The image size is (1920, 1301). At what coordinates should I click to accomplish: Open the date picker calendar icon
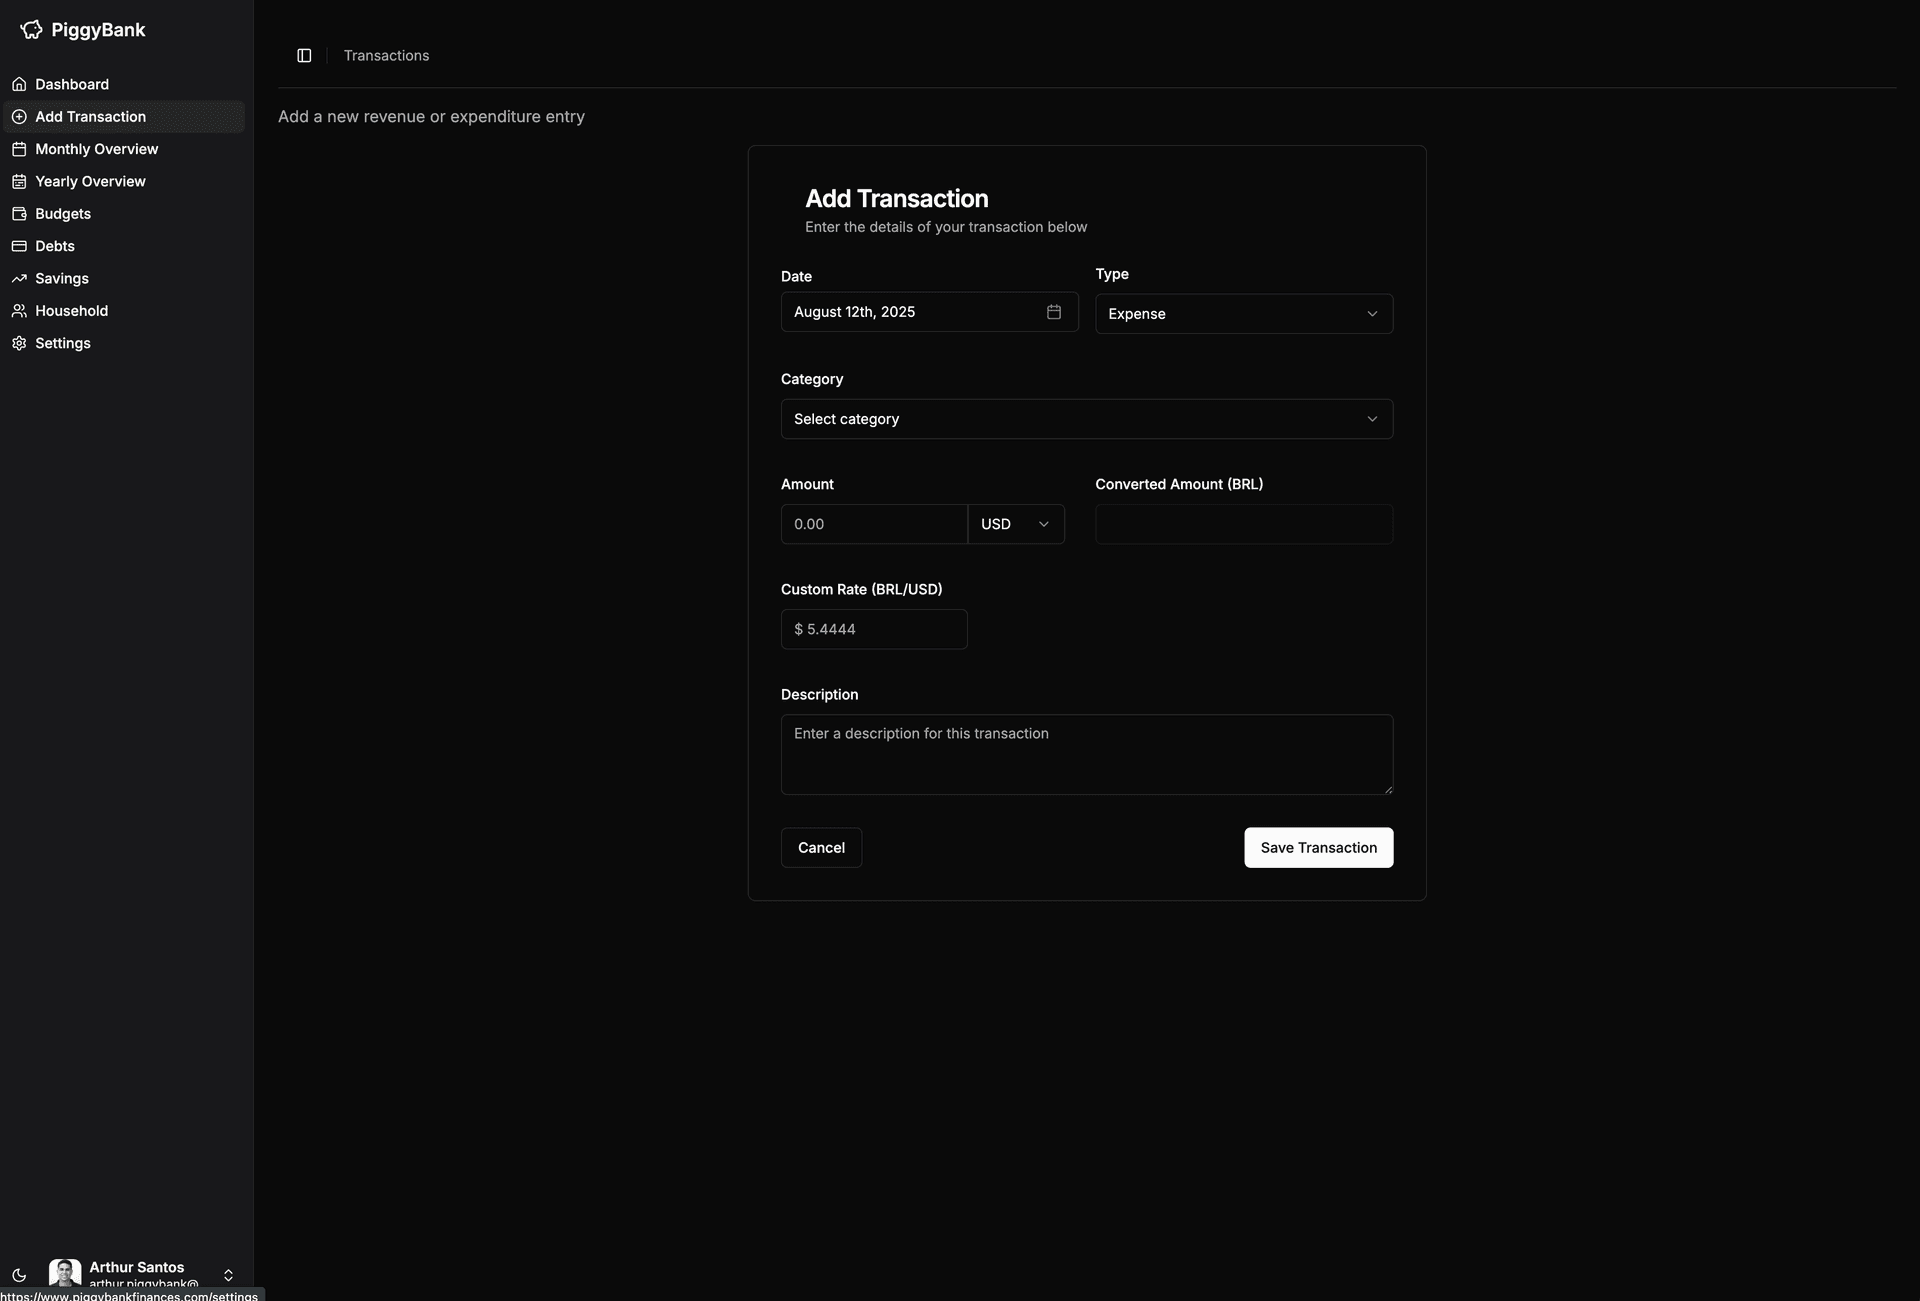tap(1054, 311)
